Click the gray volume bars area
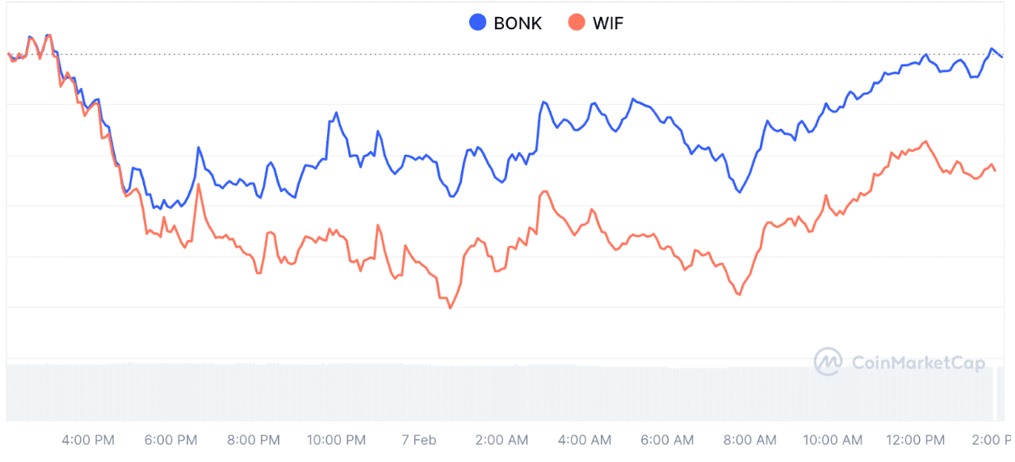1015x462 pixels. tap(500, 392)
